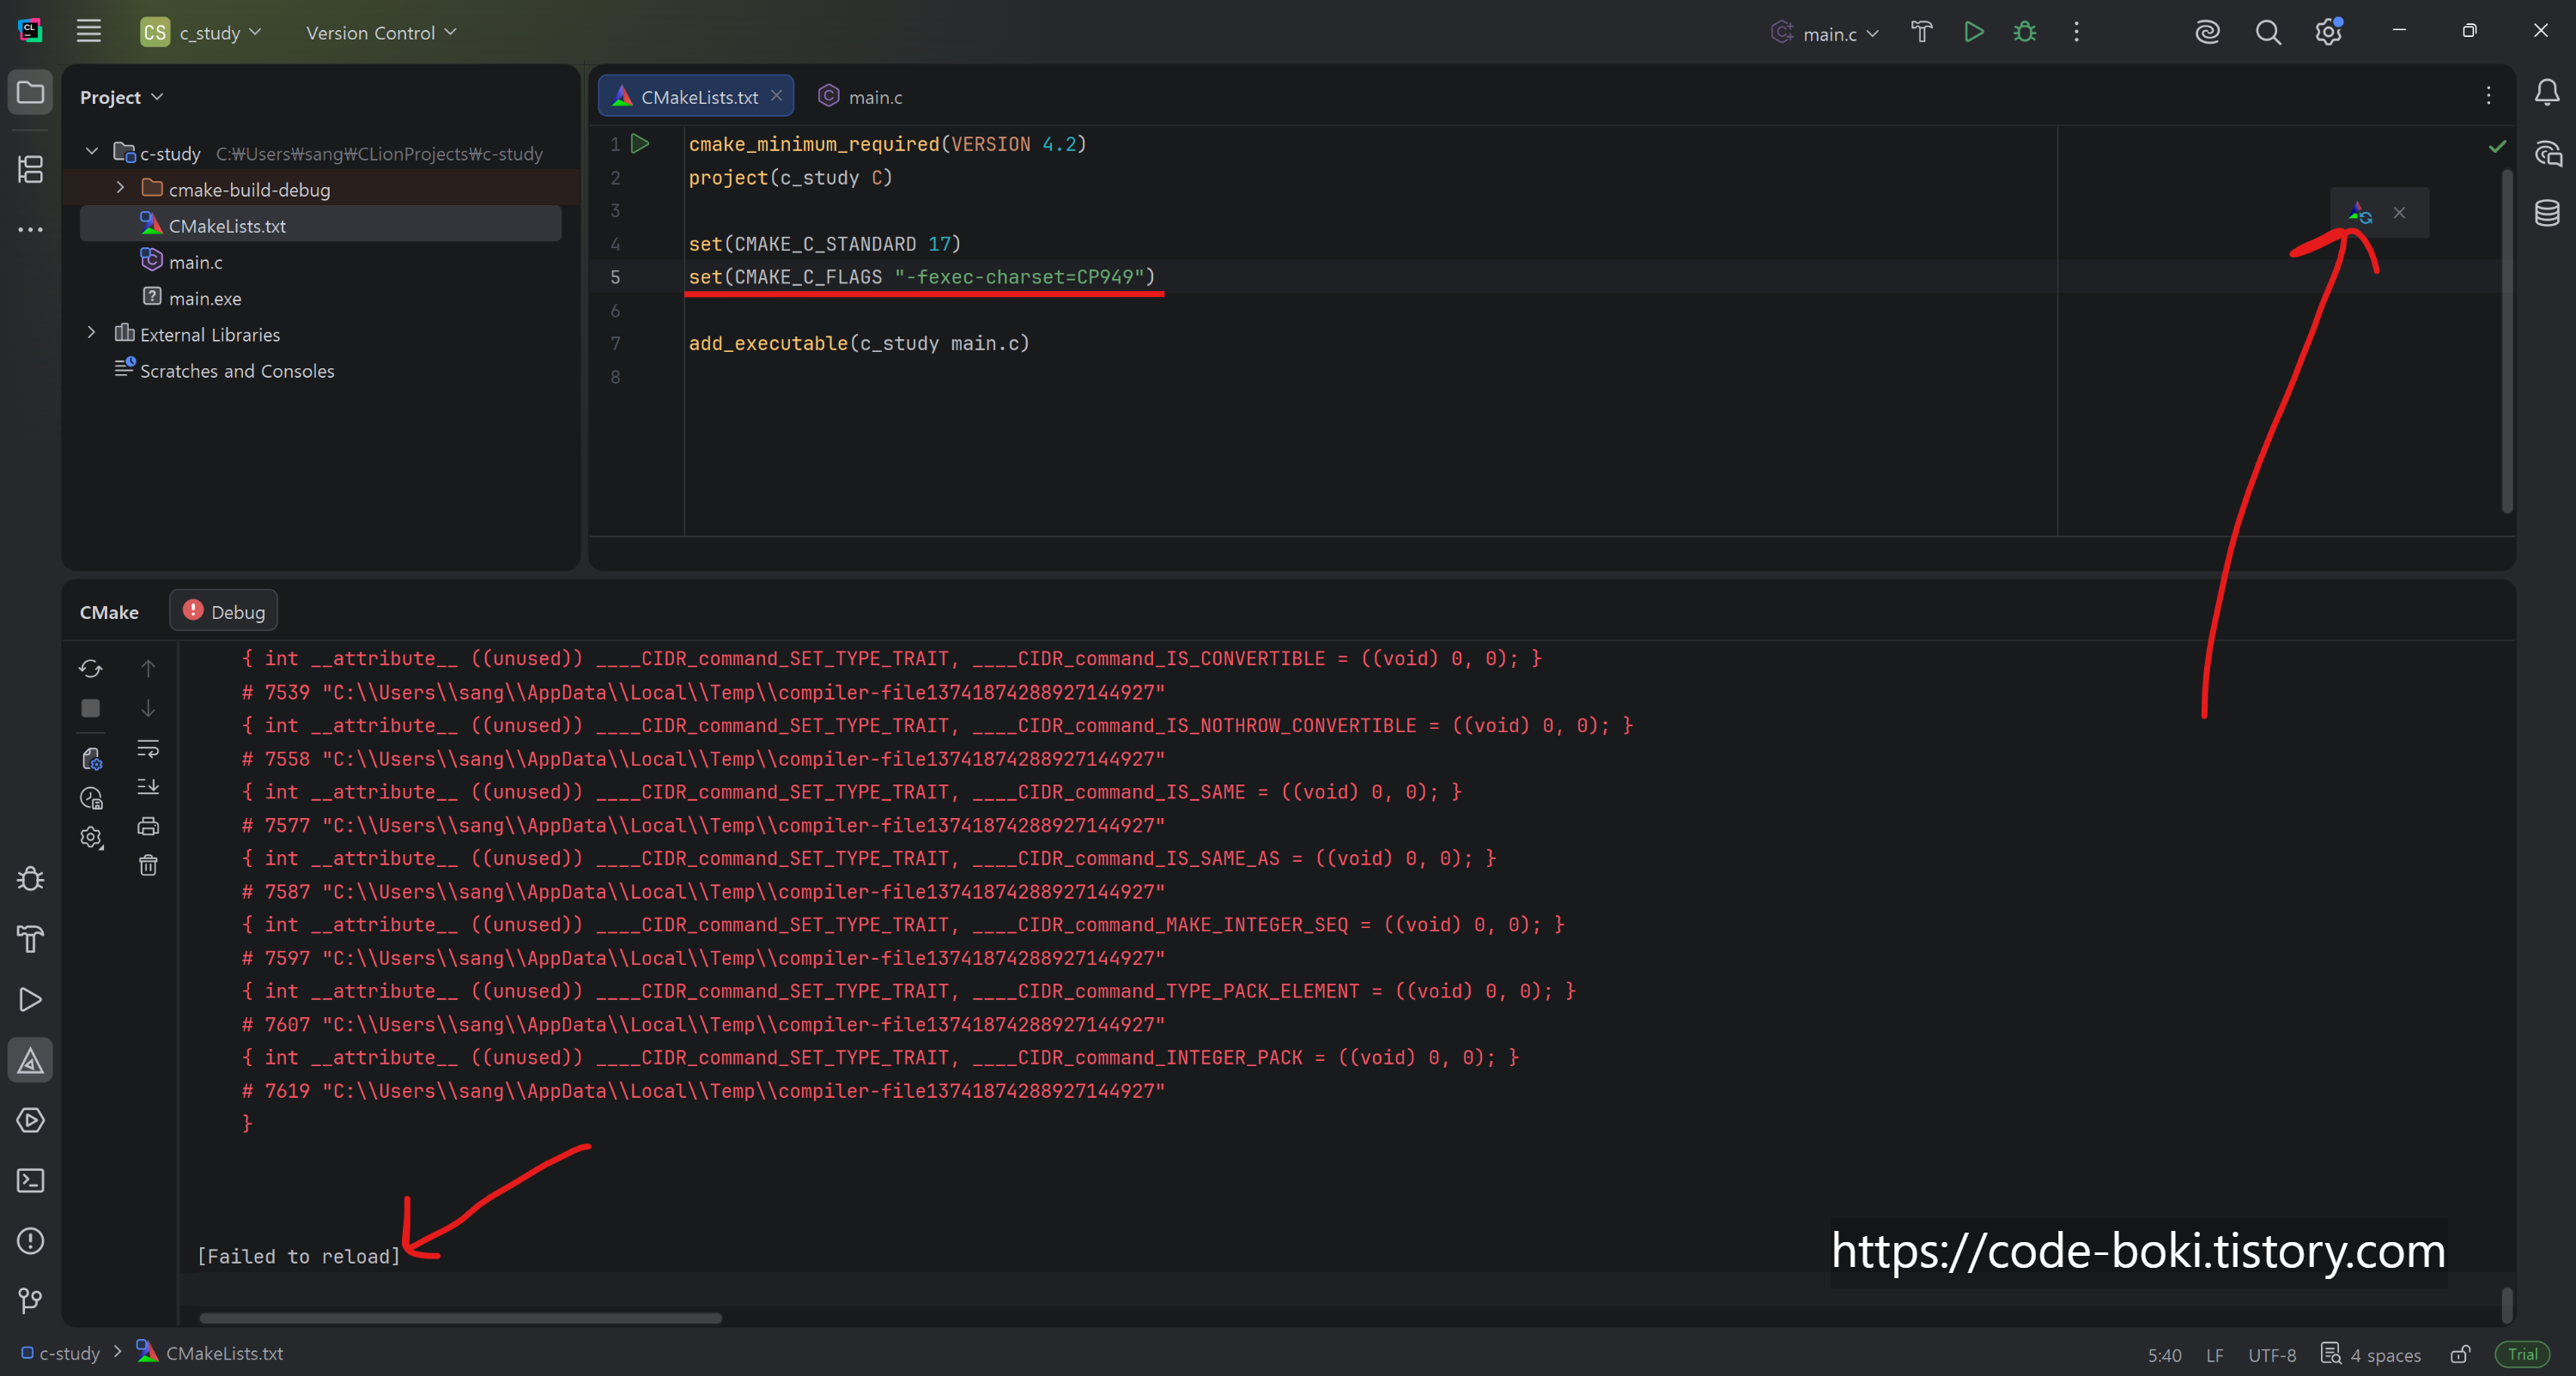Close the CMakeLists.txt tab
This screenshot has height=1376, width=2576.
coord(776,95)
